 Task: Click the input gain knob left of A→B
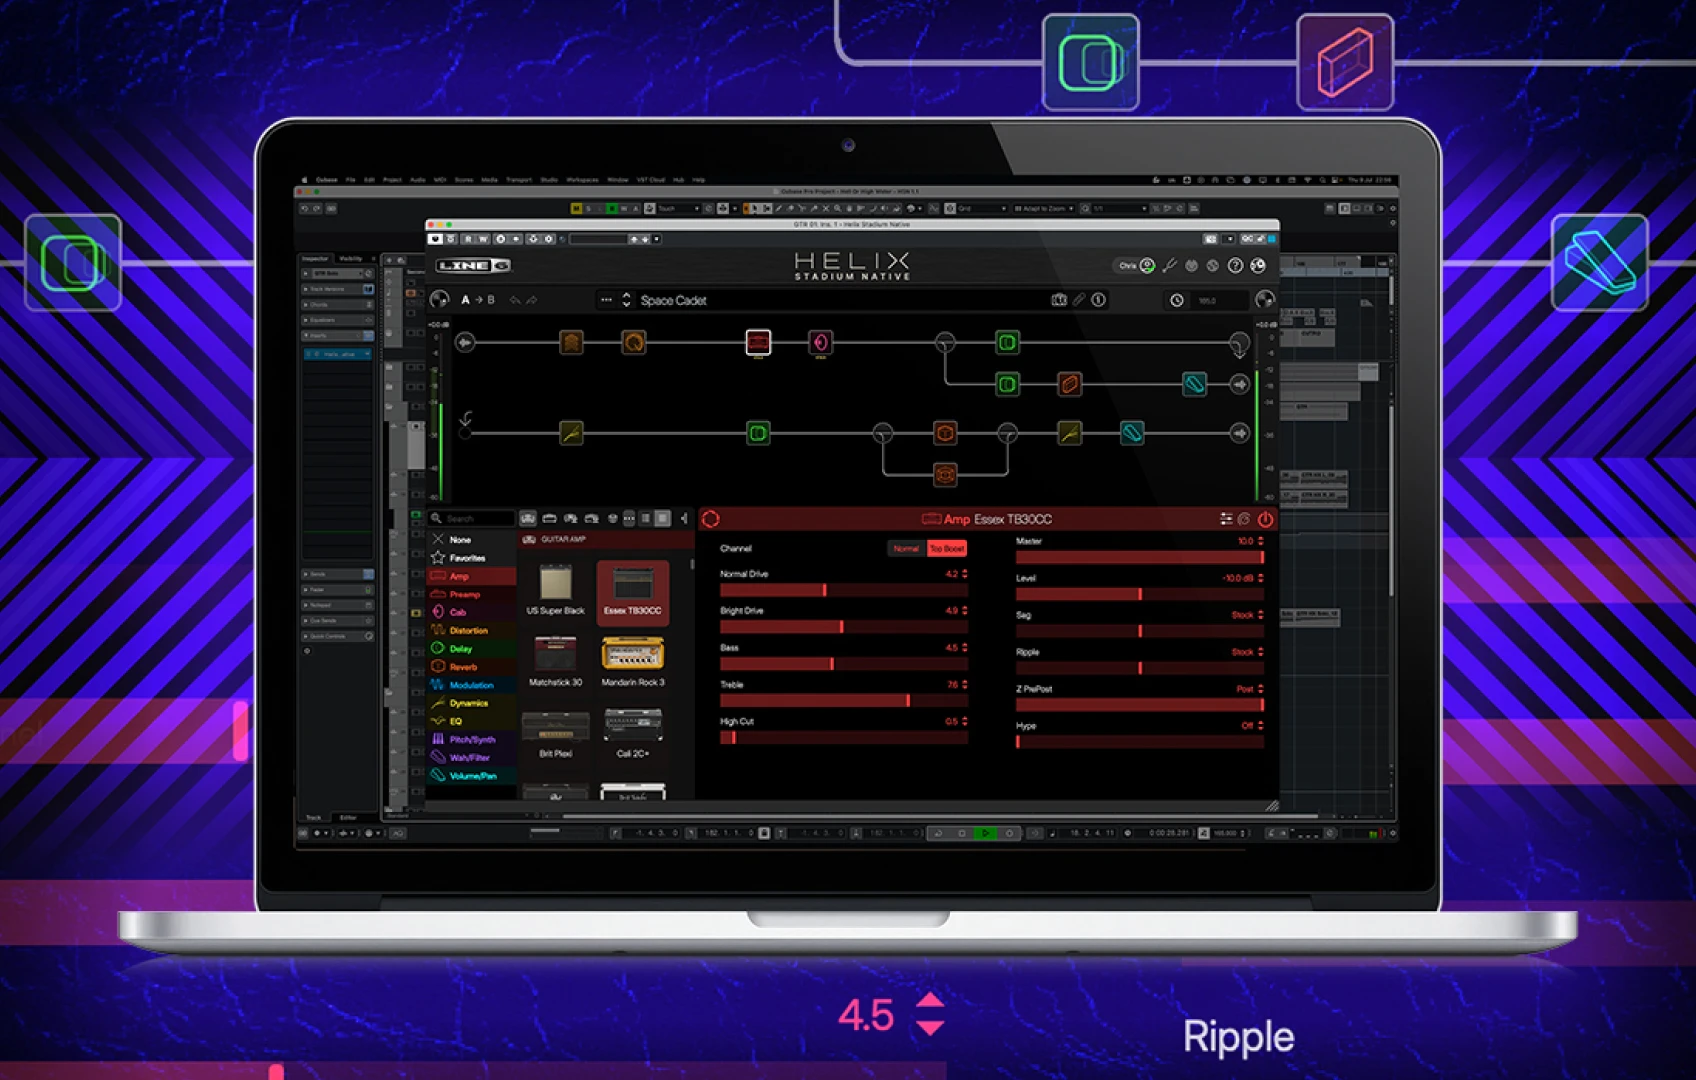point(439,300)
